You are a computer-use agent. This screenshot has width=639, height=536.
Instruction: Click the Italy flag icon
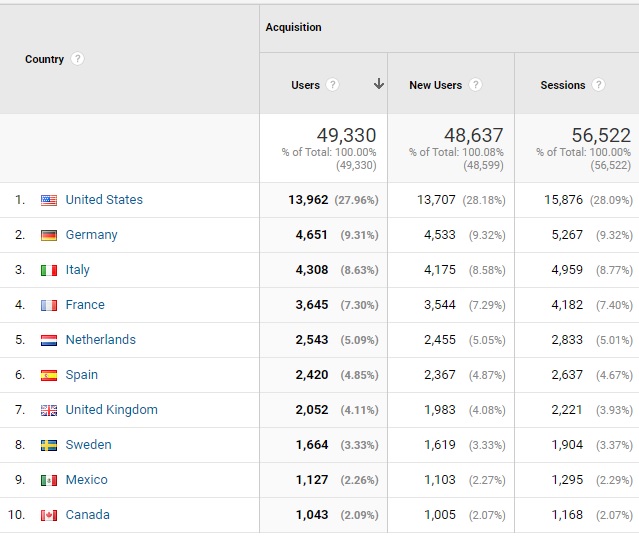49,270
